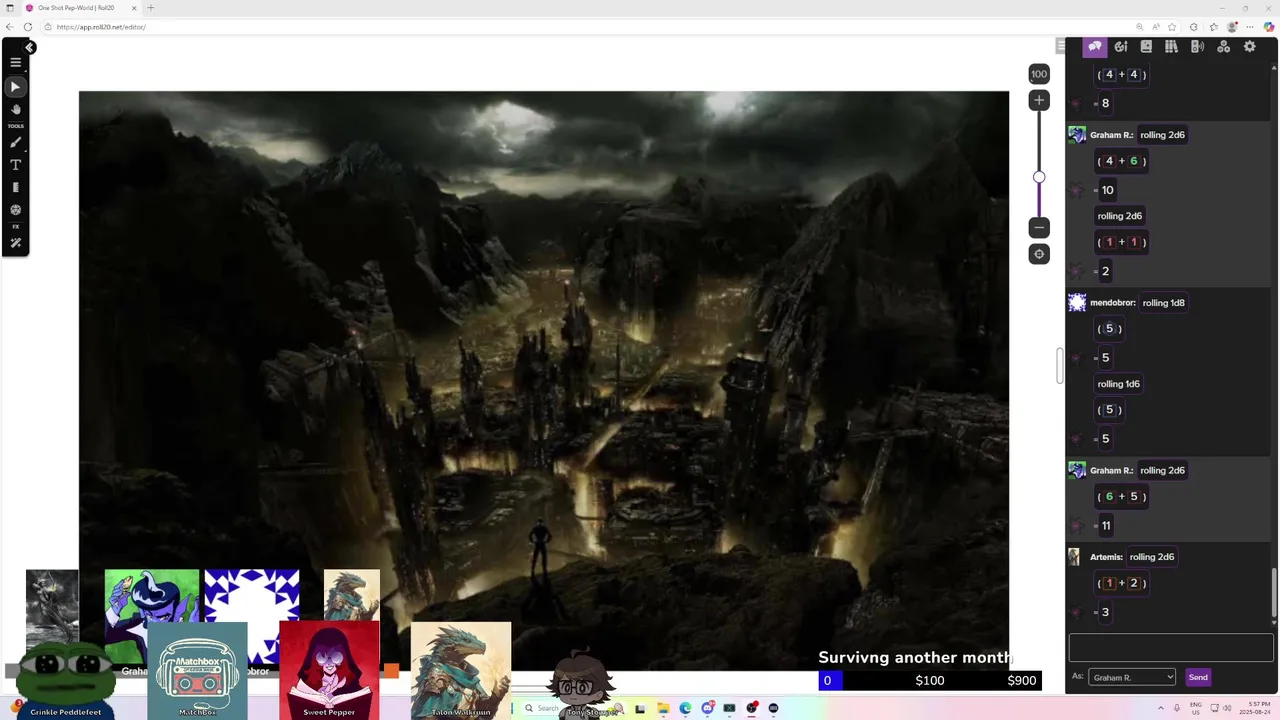Viewport: 1280px width, 720px height.
Task: Select the Measure ruler tool
Action: [x=15, y=187]
